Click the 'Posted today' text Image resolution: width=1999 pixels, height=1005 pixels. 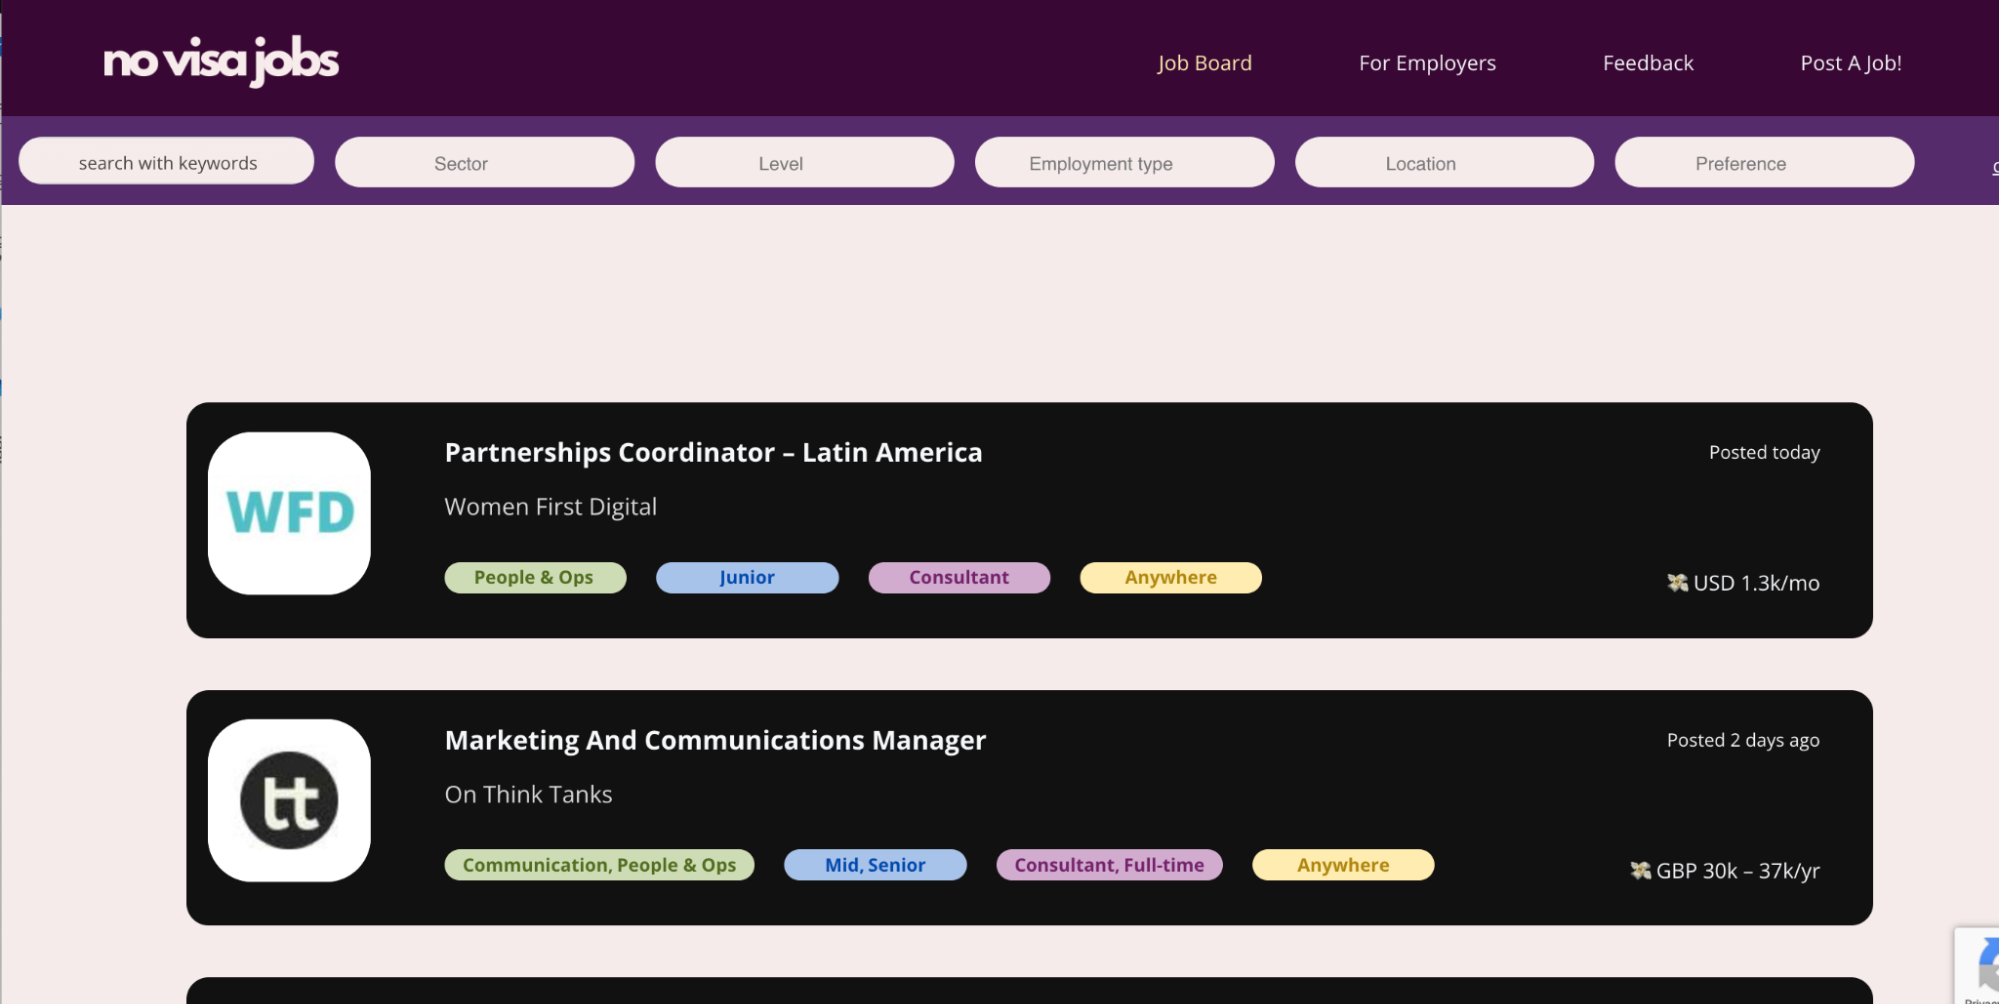click(x=1764, y=453)
